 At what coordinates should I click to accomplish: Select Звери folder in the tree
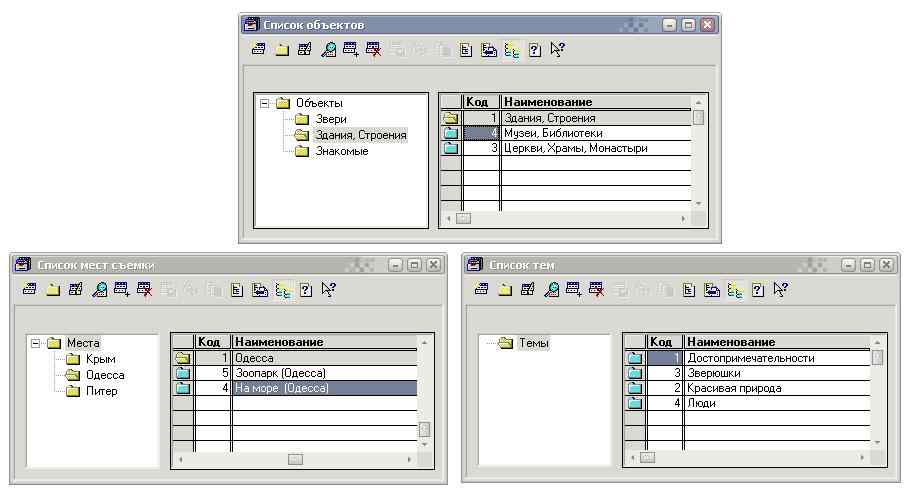[331, 119]
